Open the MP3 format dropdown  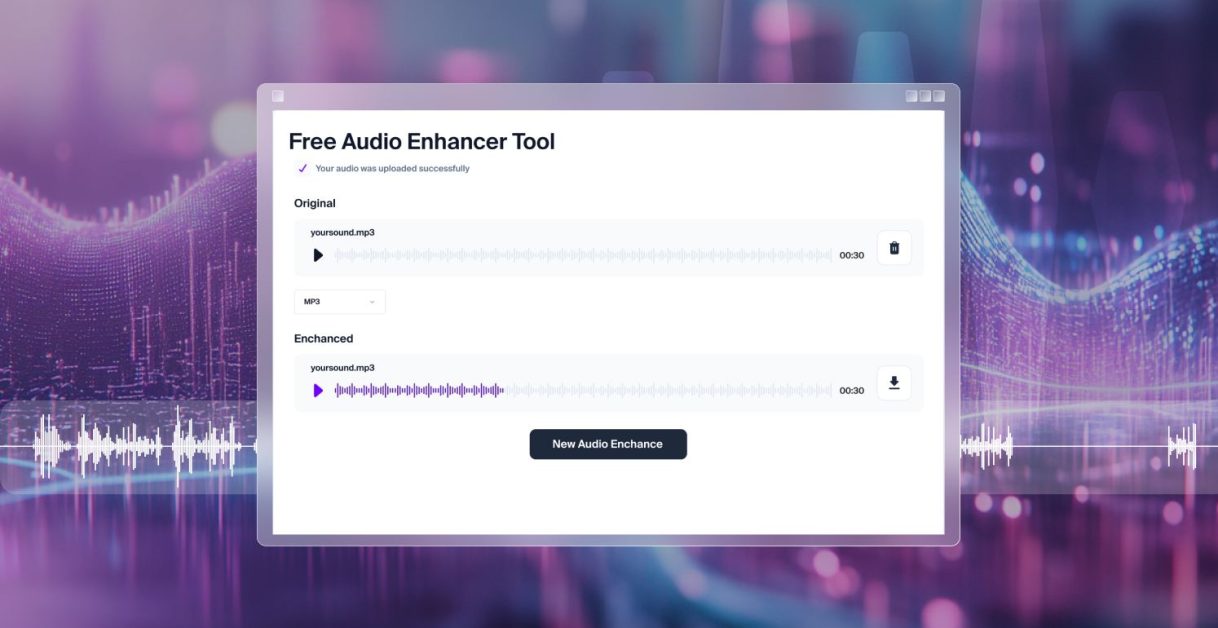pyautogui.click(x=339, y=302)
